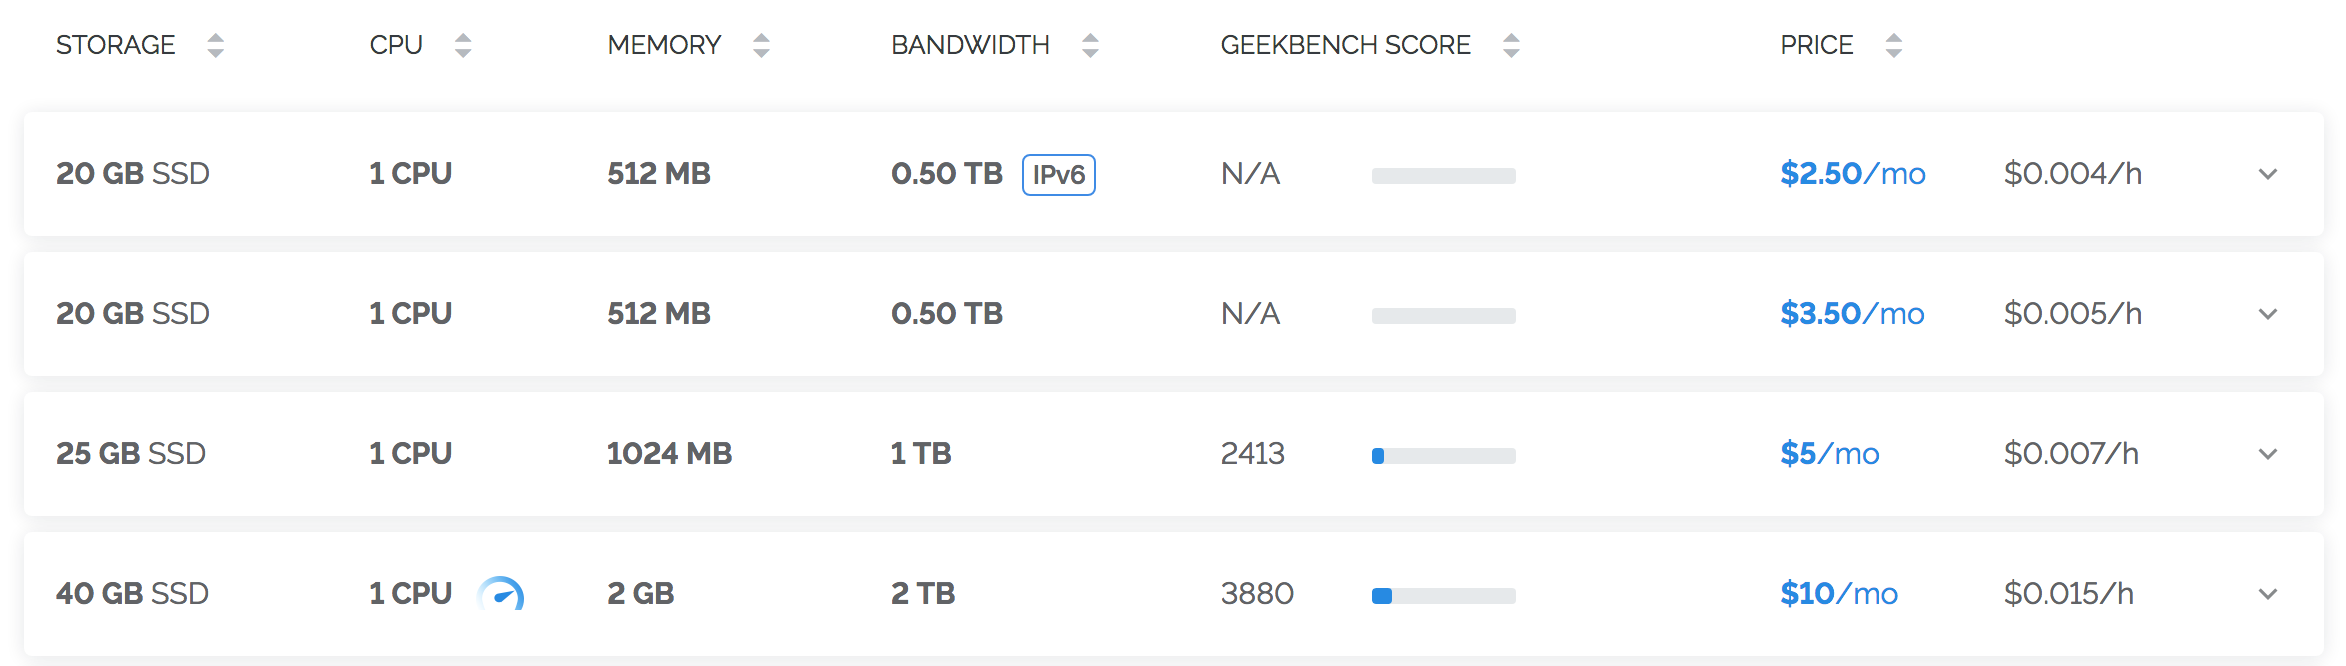Open the $2.50/mo price link
Image resolution: width=2346 pixels, height=666 pixels.
click(x=1853, y=174)
